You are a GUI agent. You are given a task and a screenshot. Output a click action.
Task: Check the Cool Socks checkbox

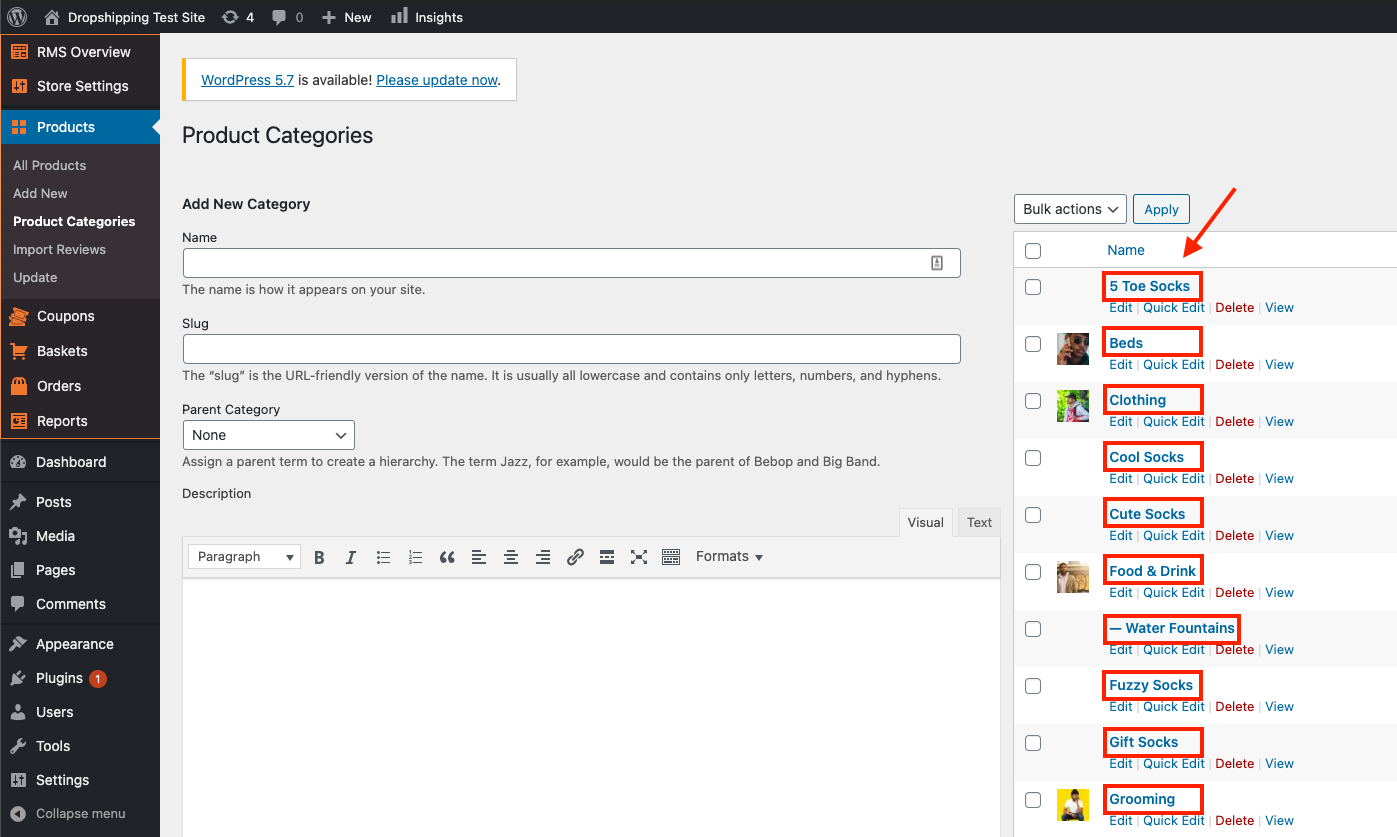click(1033, 458)
